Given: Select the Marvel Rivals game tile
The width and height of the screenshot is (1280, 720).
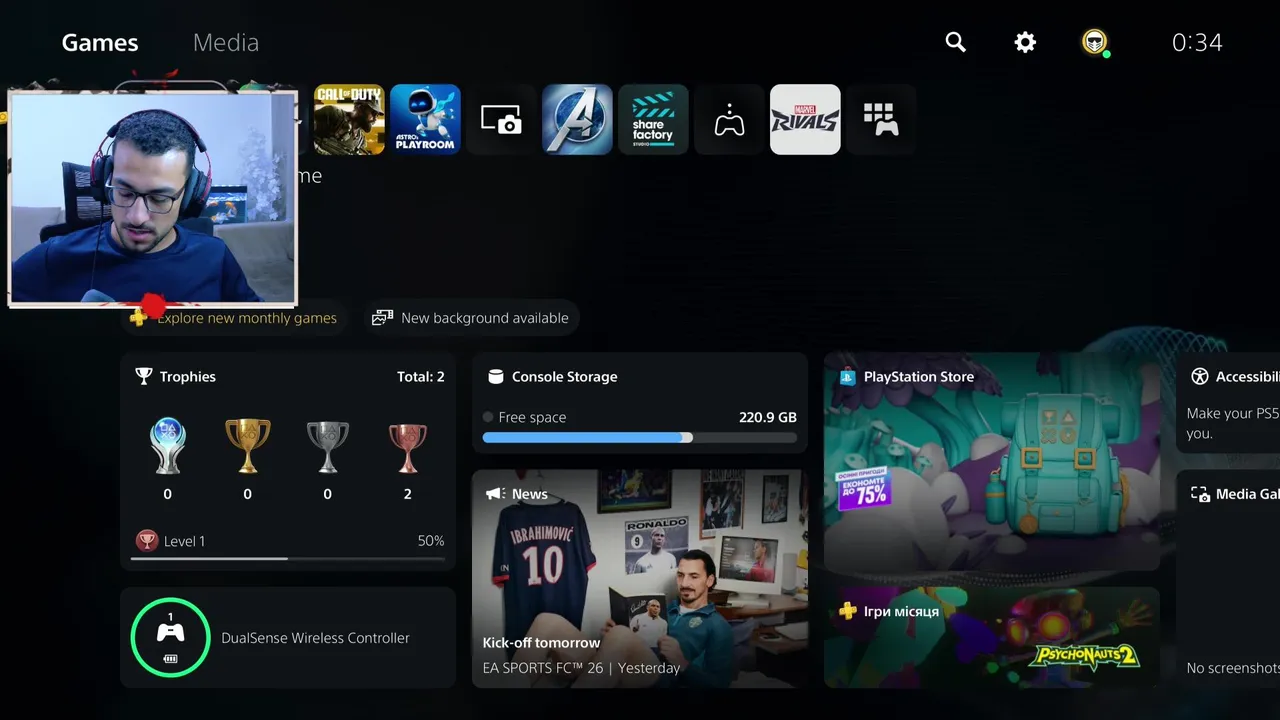Looking at the screenshot, I should pyautogui.click(x=805, y=120).
